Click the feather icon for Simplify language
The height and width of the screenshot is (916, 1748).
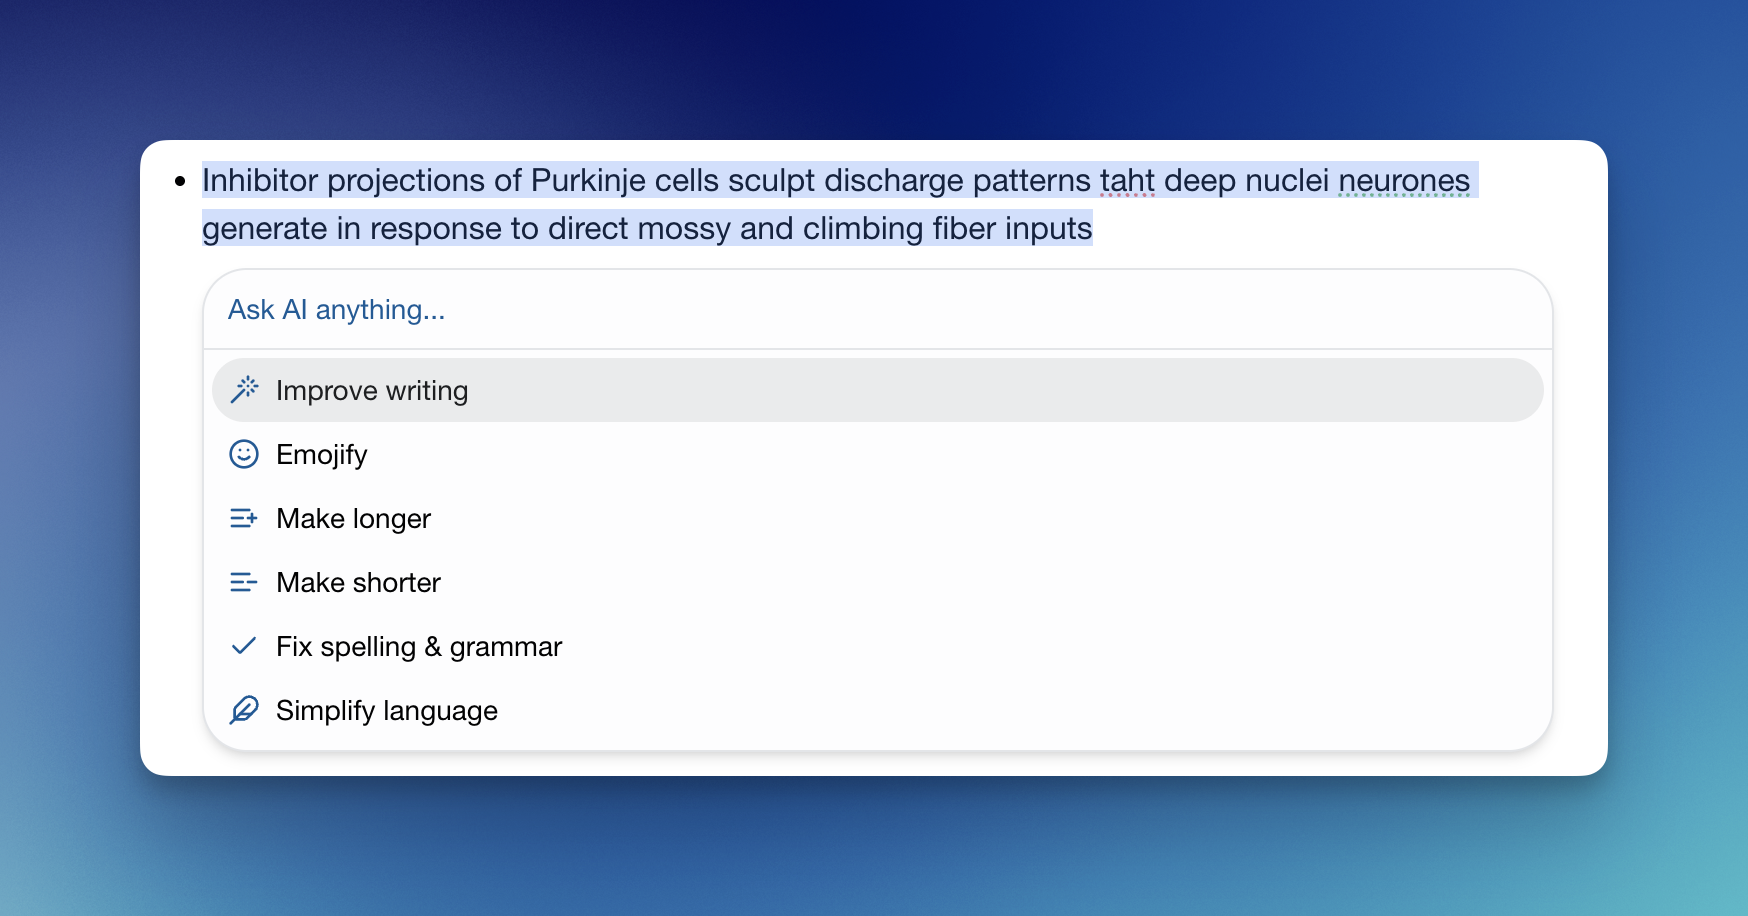244,710
